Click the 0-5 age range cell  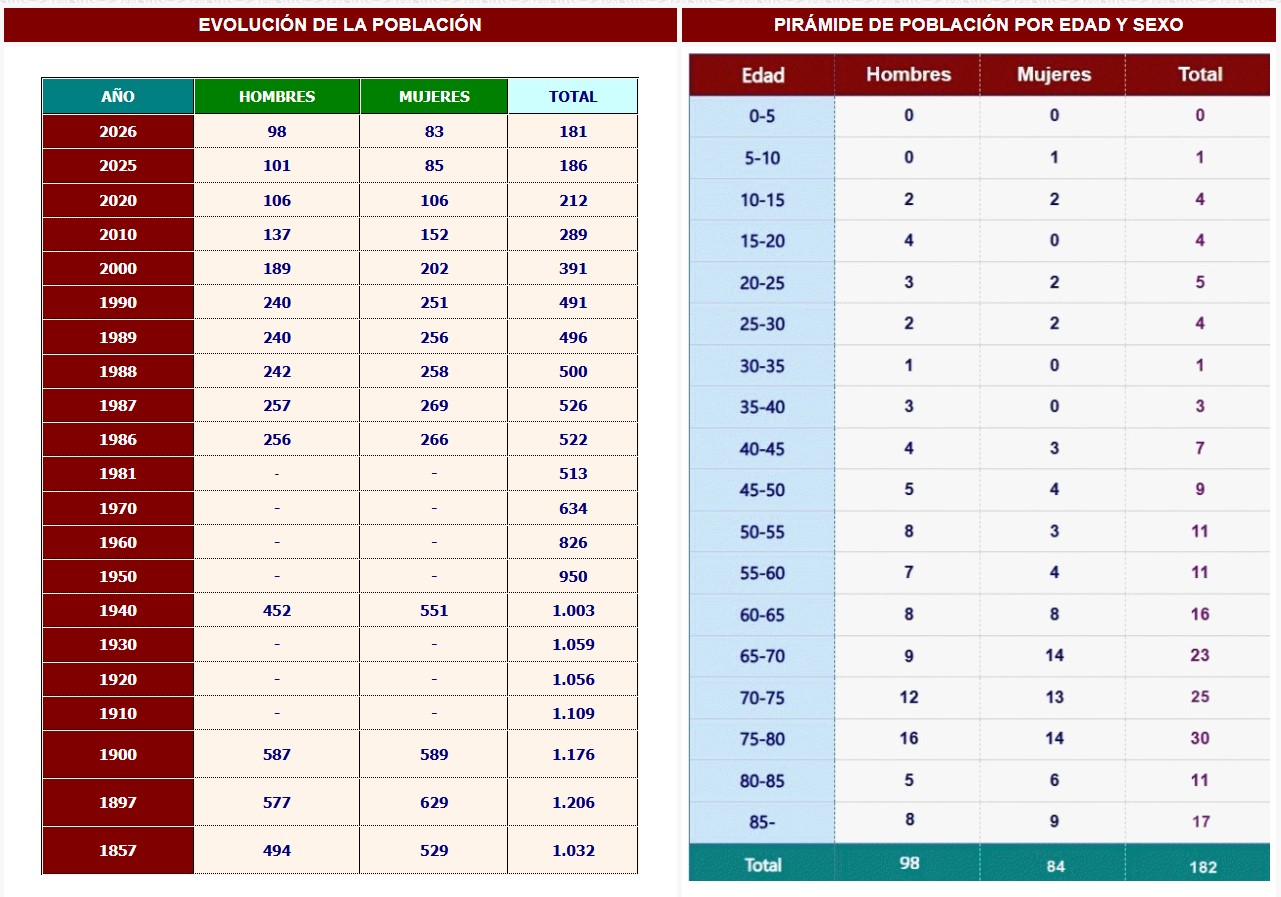click(762, 116)
